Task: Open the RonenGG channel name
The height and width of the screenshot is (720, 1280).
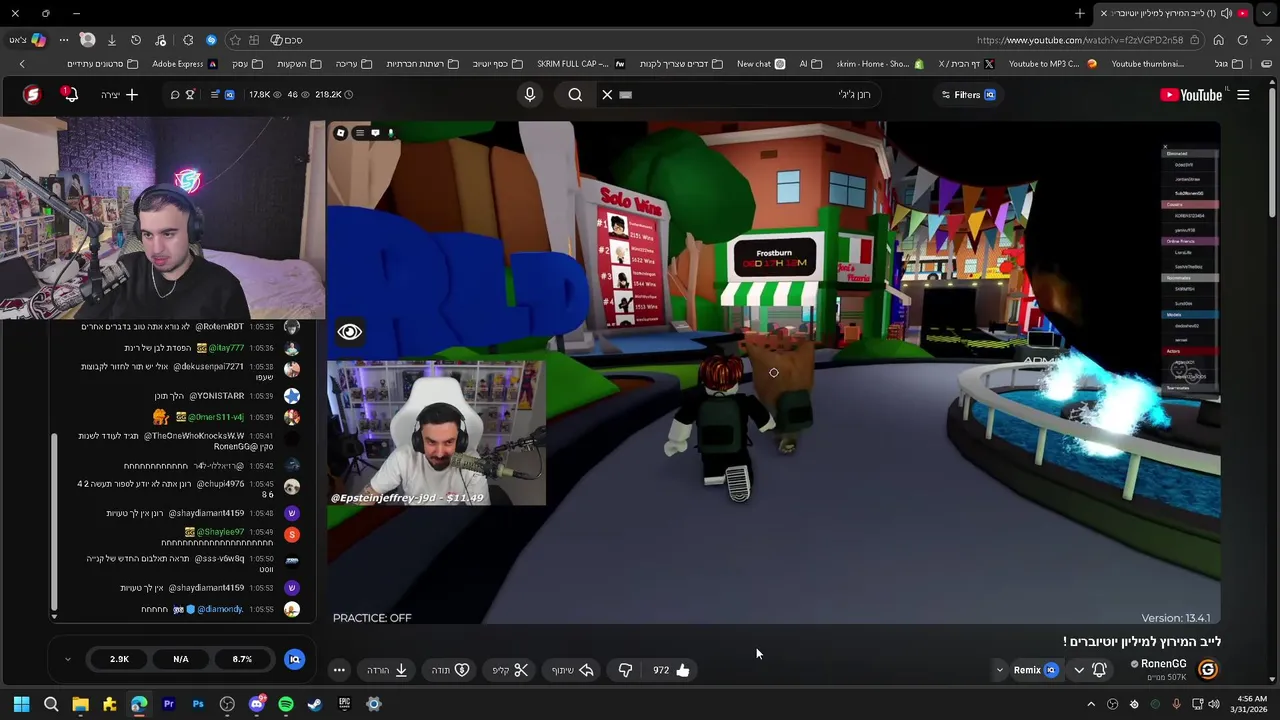Action: tap(1163, 664)
